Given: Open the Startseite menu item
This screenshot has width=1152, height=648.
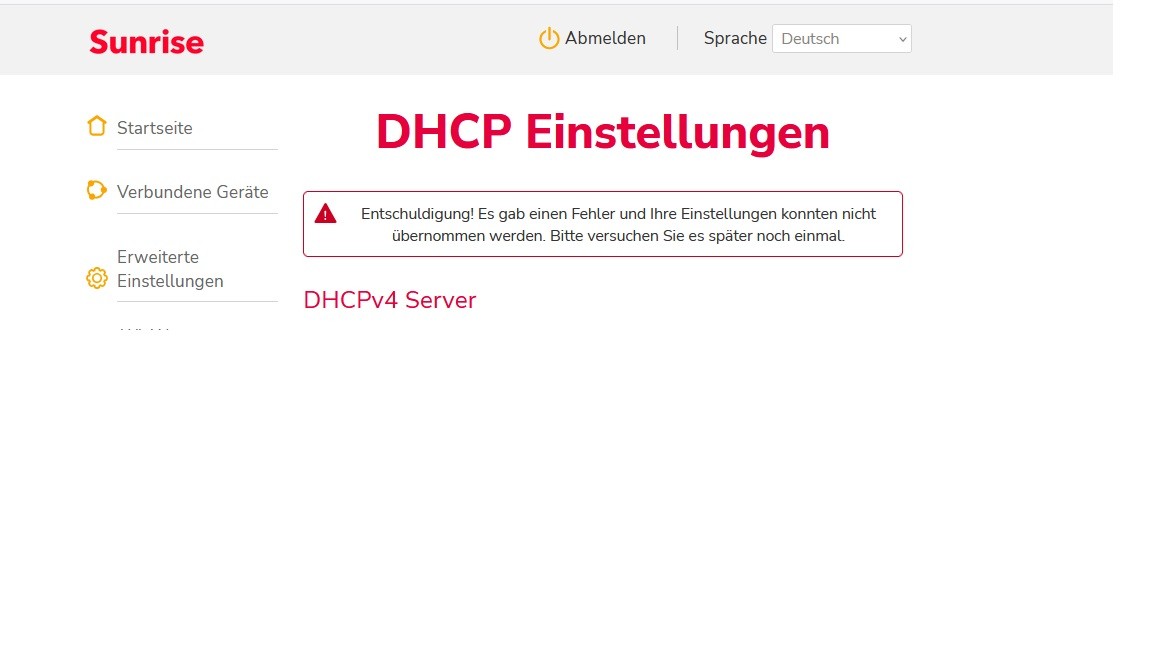Looking at the screenshot, I should pyautogui.click(x=155, y=128).
